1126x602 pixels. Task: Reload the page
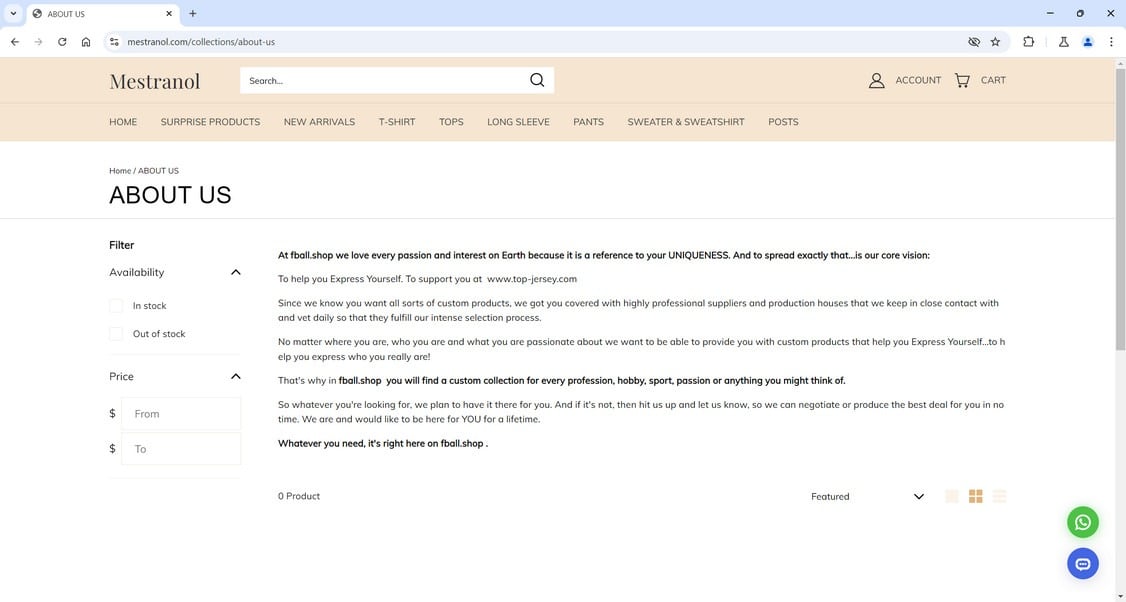62,42
